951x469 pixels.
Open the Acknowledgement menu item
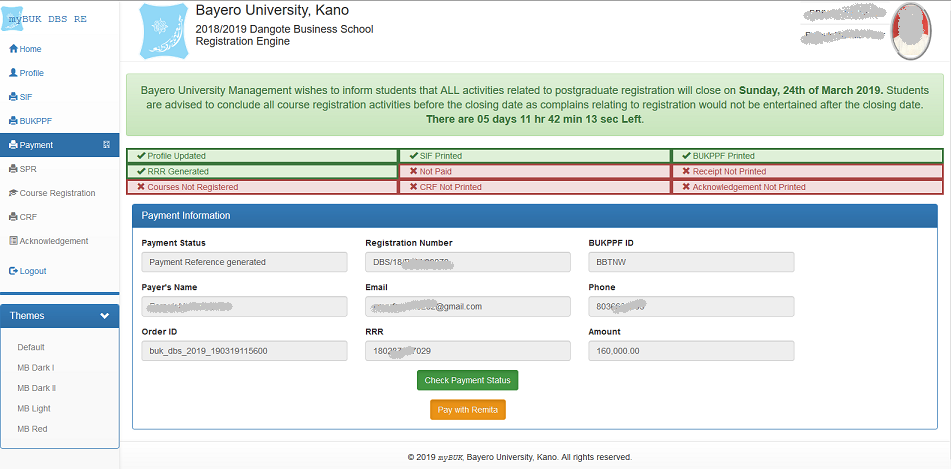click(53, 241)
